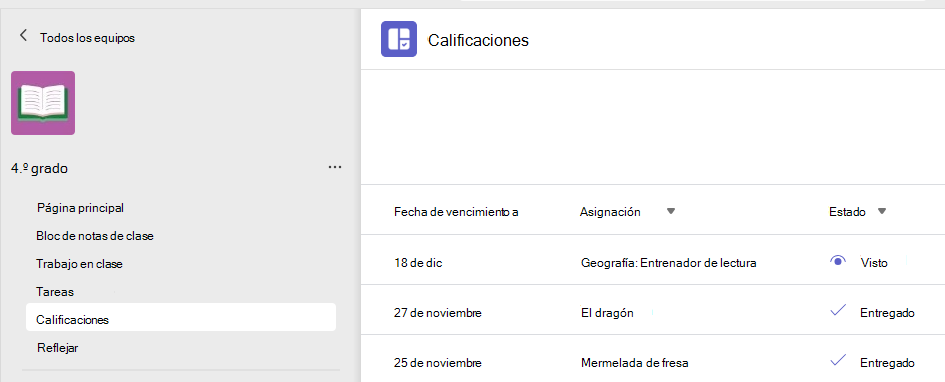Open the Mermelada de fresa assignment
Viewport: 945px width, 382px height.
point(635,363)
